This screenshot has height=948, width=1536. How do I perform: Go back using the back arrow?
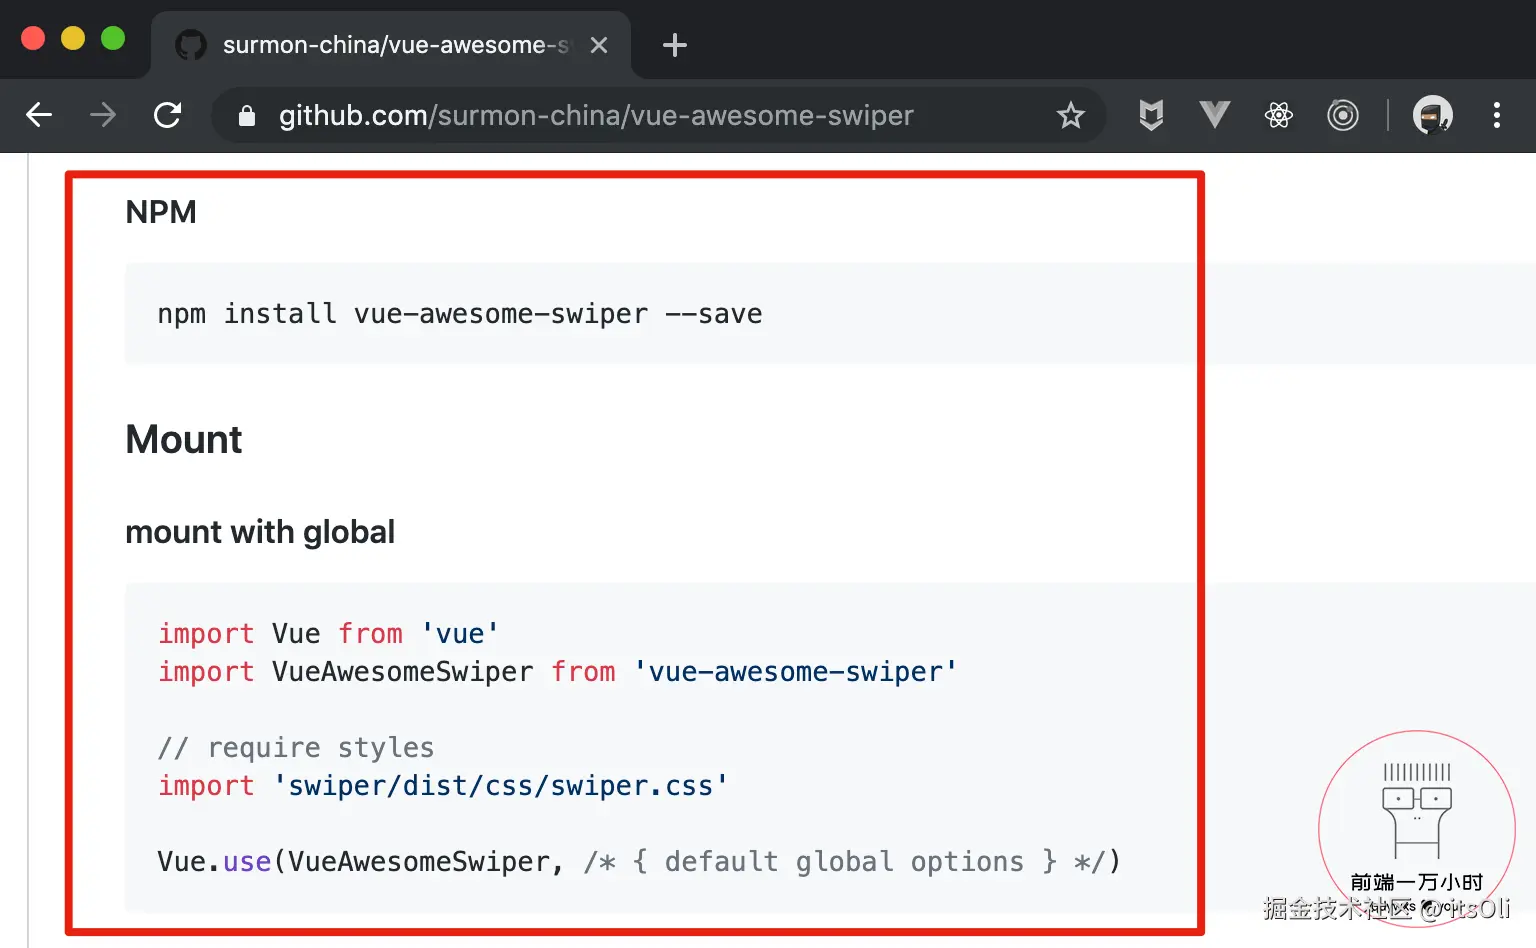tap(39, 115)
